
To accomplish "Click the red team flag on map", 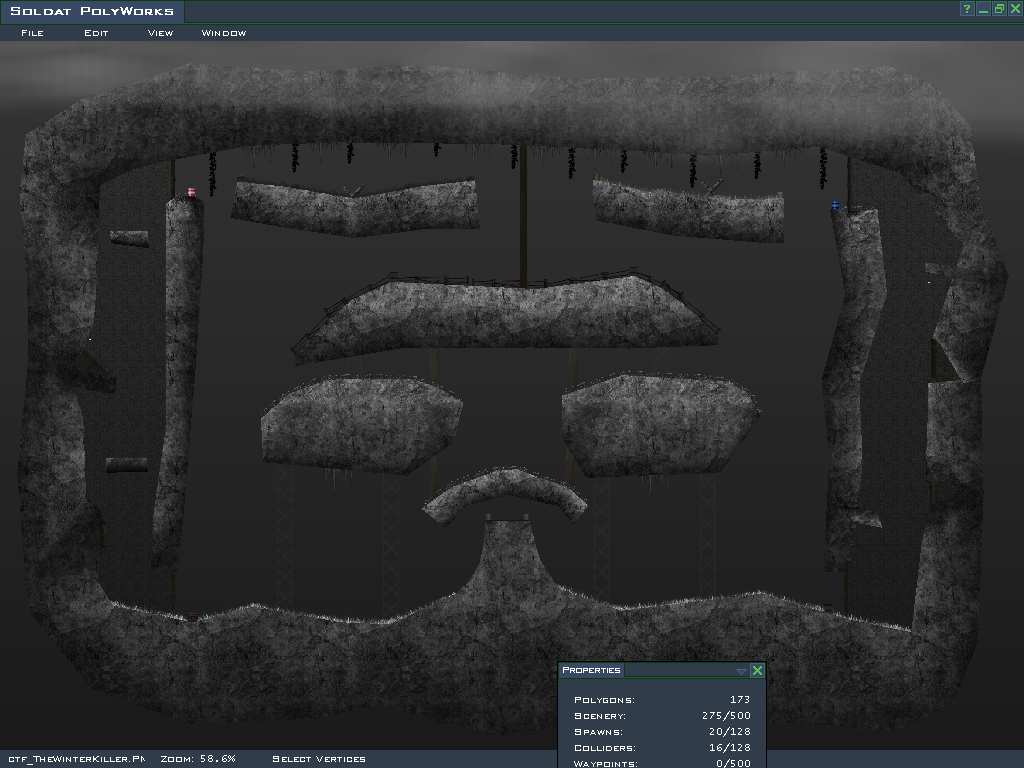I will (x=191, y=192).
